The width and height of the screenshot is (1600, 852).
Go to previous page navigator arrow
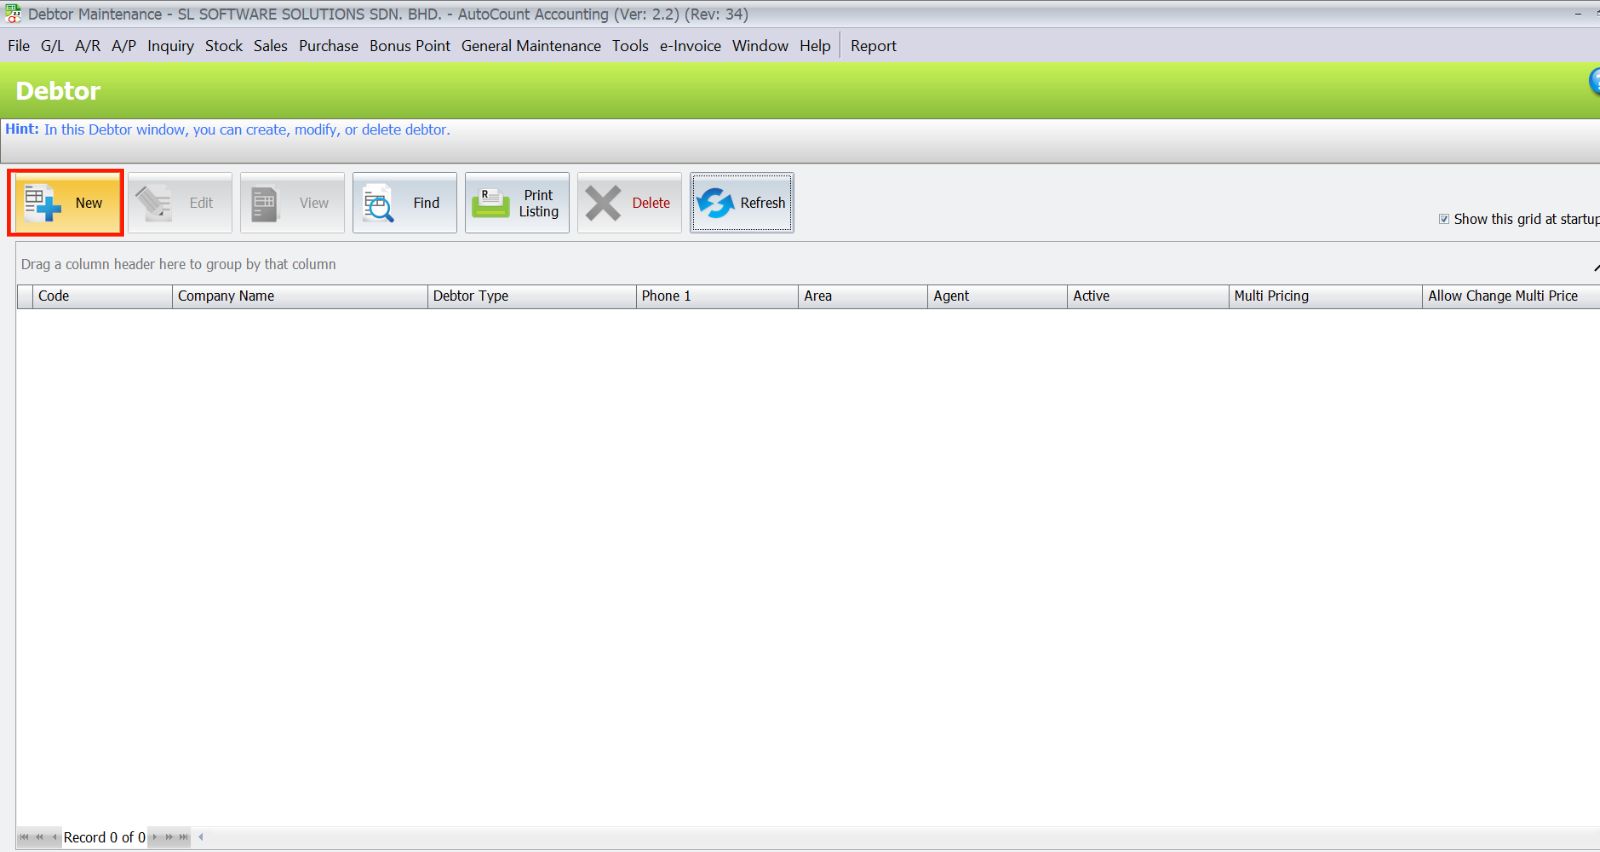(39, 838)
